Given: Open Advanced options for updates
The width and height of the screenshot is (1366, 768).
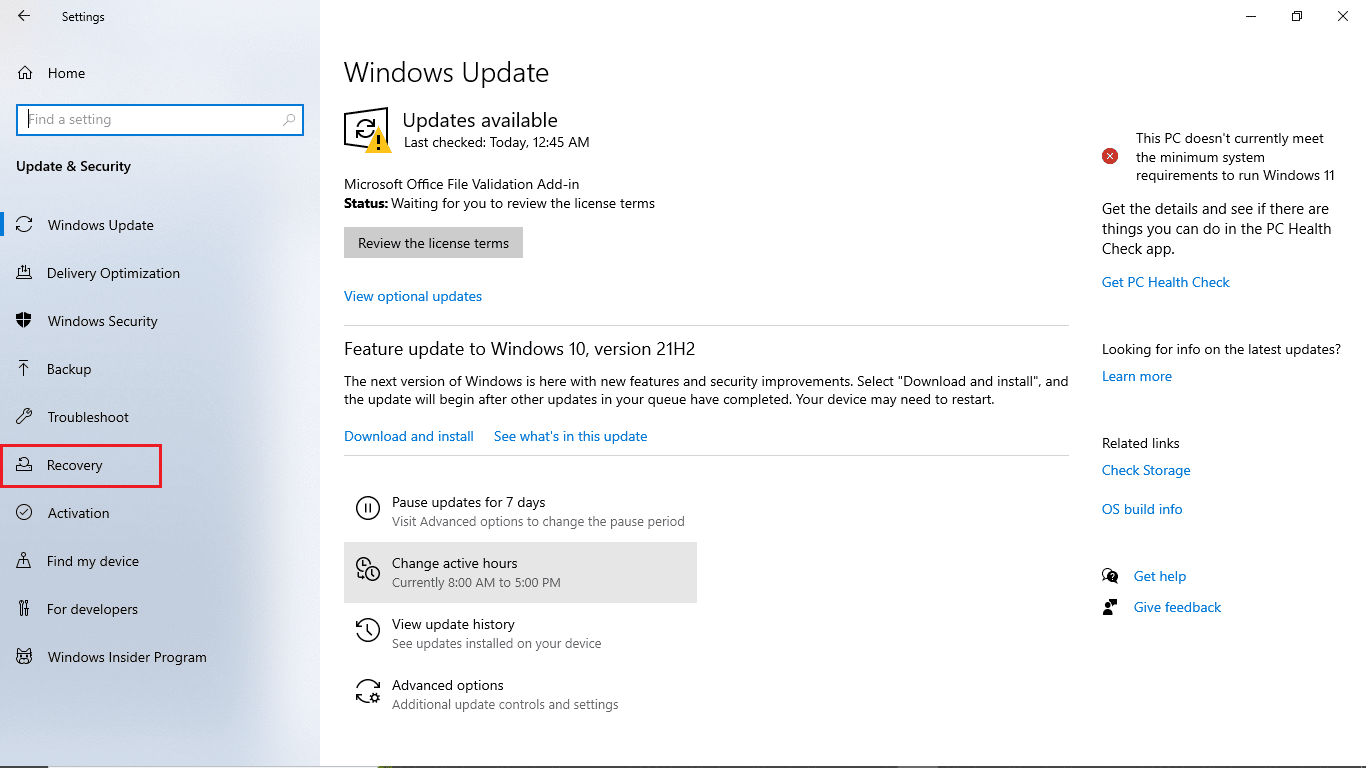Looking at the screenshot, I should pos(520,694).
